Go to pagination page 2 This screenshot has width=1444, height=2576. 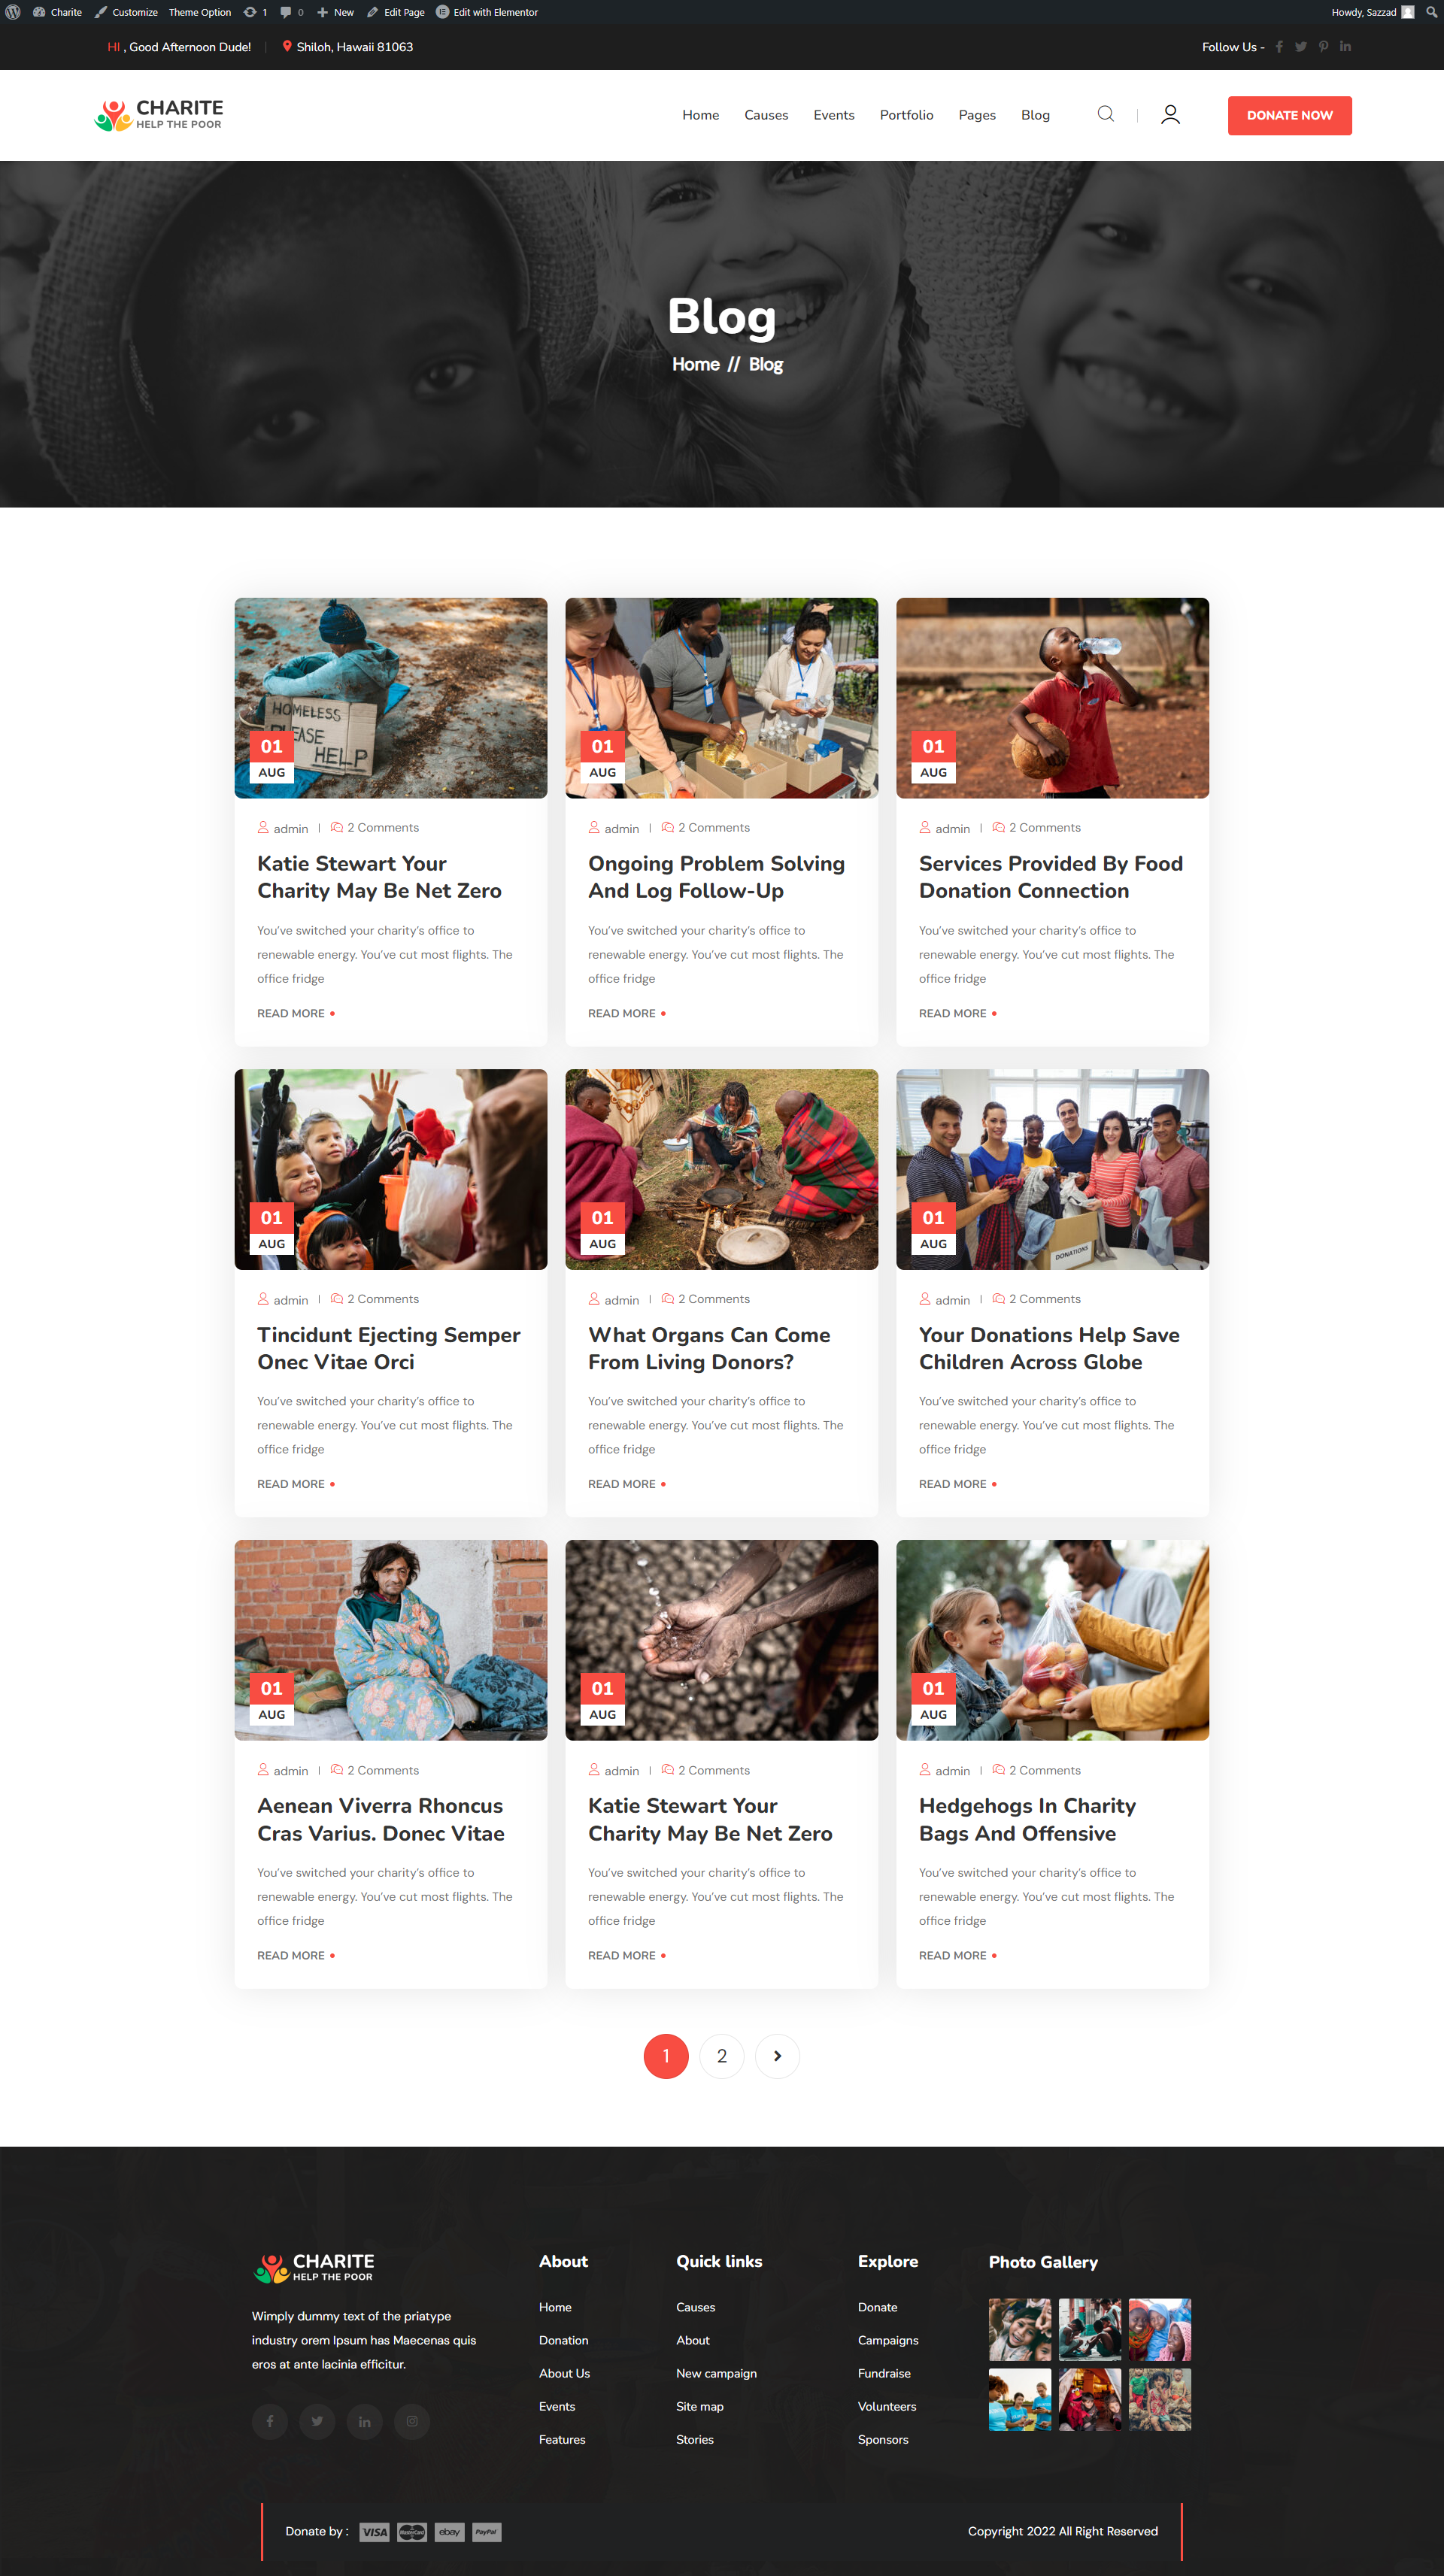[x=721, y=2056]
